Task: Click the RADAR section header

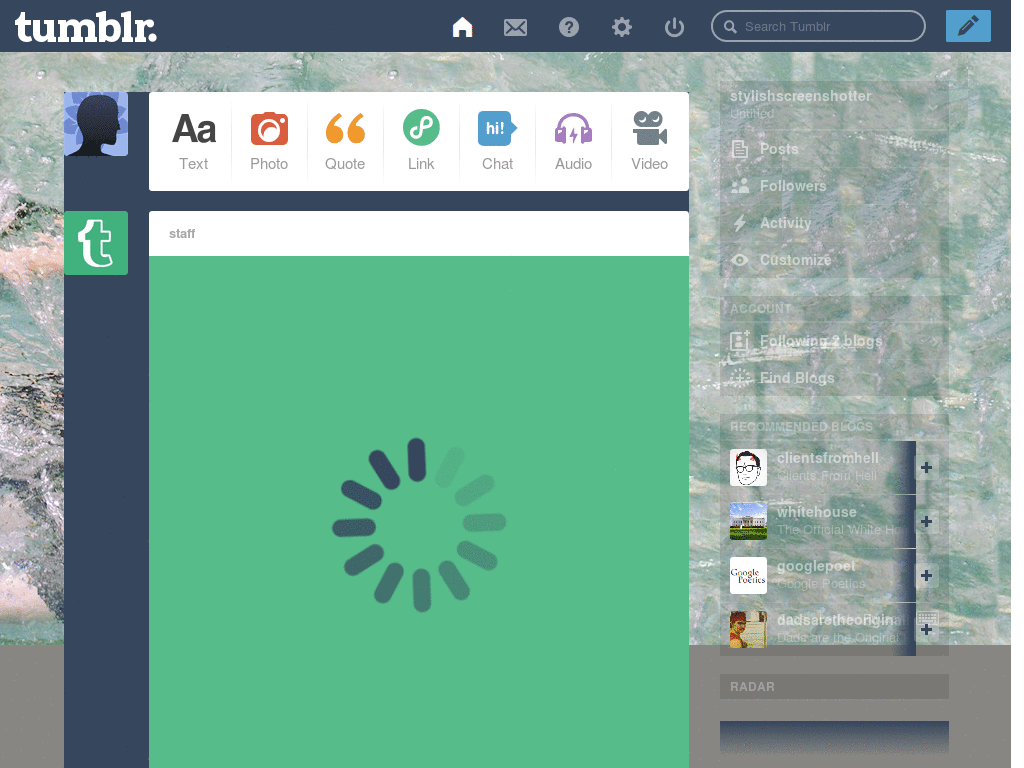Action: point(834,686)
